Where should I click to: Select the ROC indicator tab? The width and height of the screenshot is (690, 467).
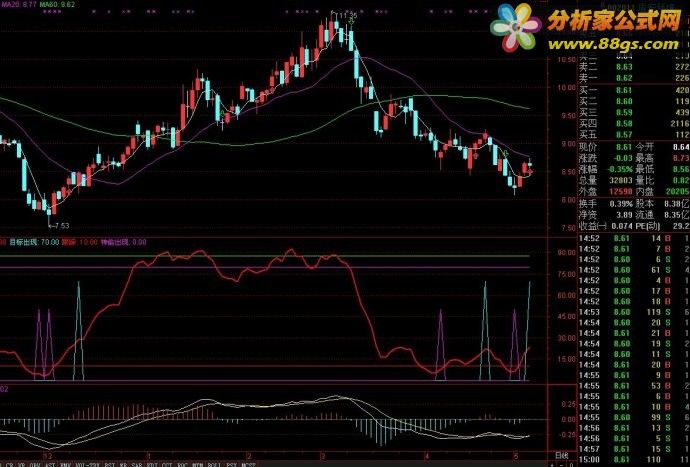(182, 464)
